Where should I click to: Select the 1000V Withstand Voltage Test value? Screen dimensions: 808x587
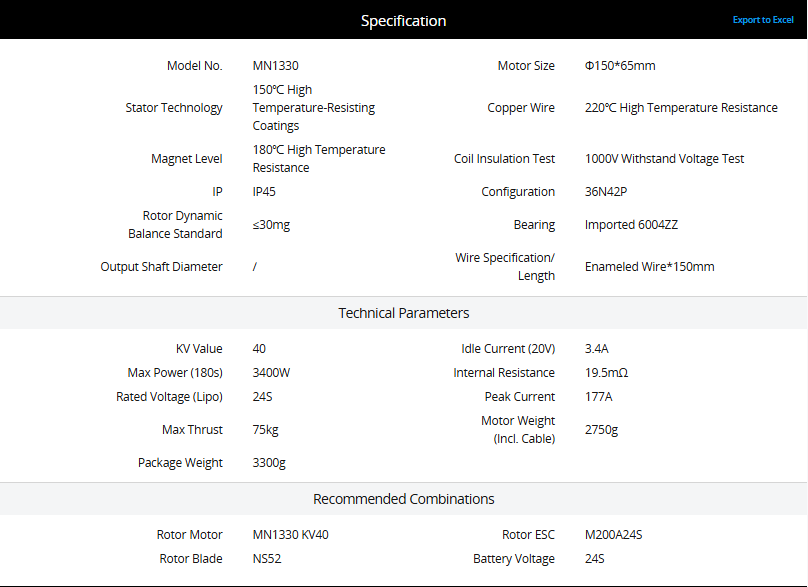[x=664, y=158]
